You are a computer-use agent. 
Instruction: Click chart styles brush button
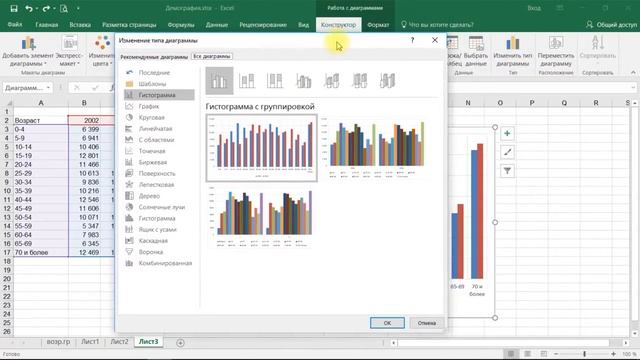tap(507, 152)
